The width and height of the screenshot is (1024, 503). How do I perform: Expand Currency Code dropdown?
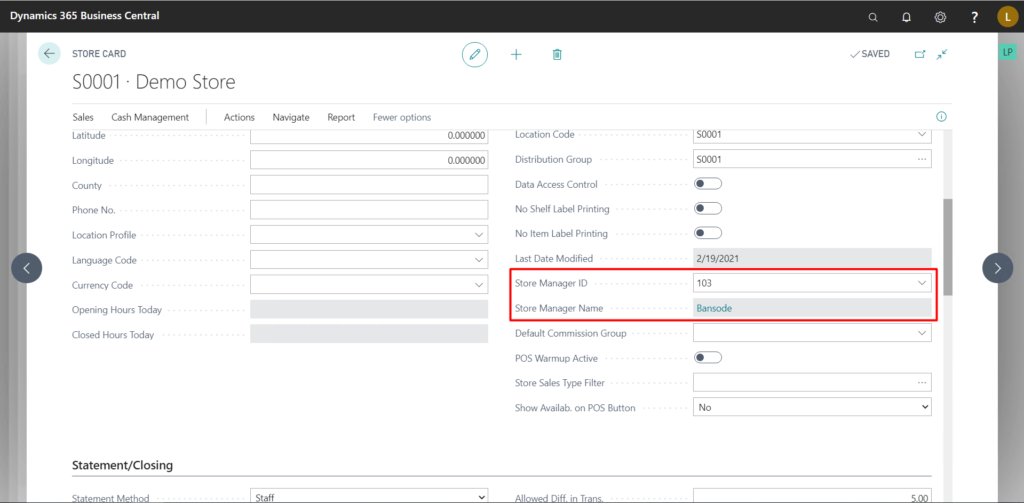(479, 285)
